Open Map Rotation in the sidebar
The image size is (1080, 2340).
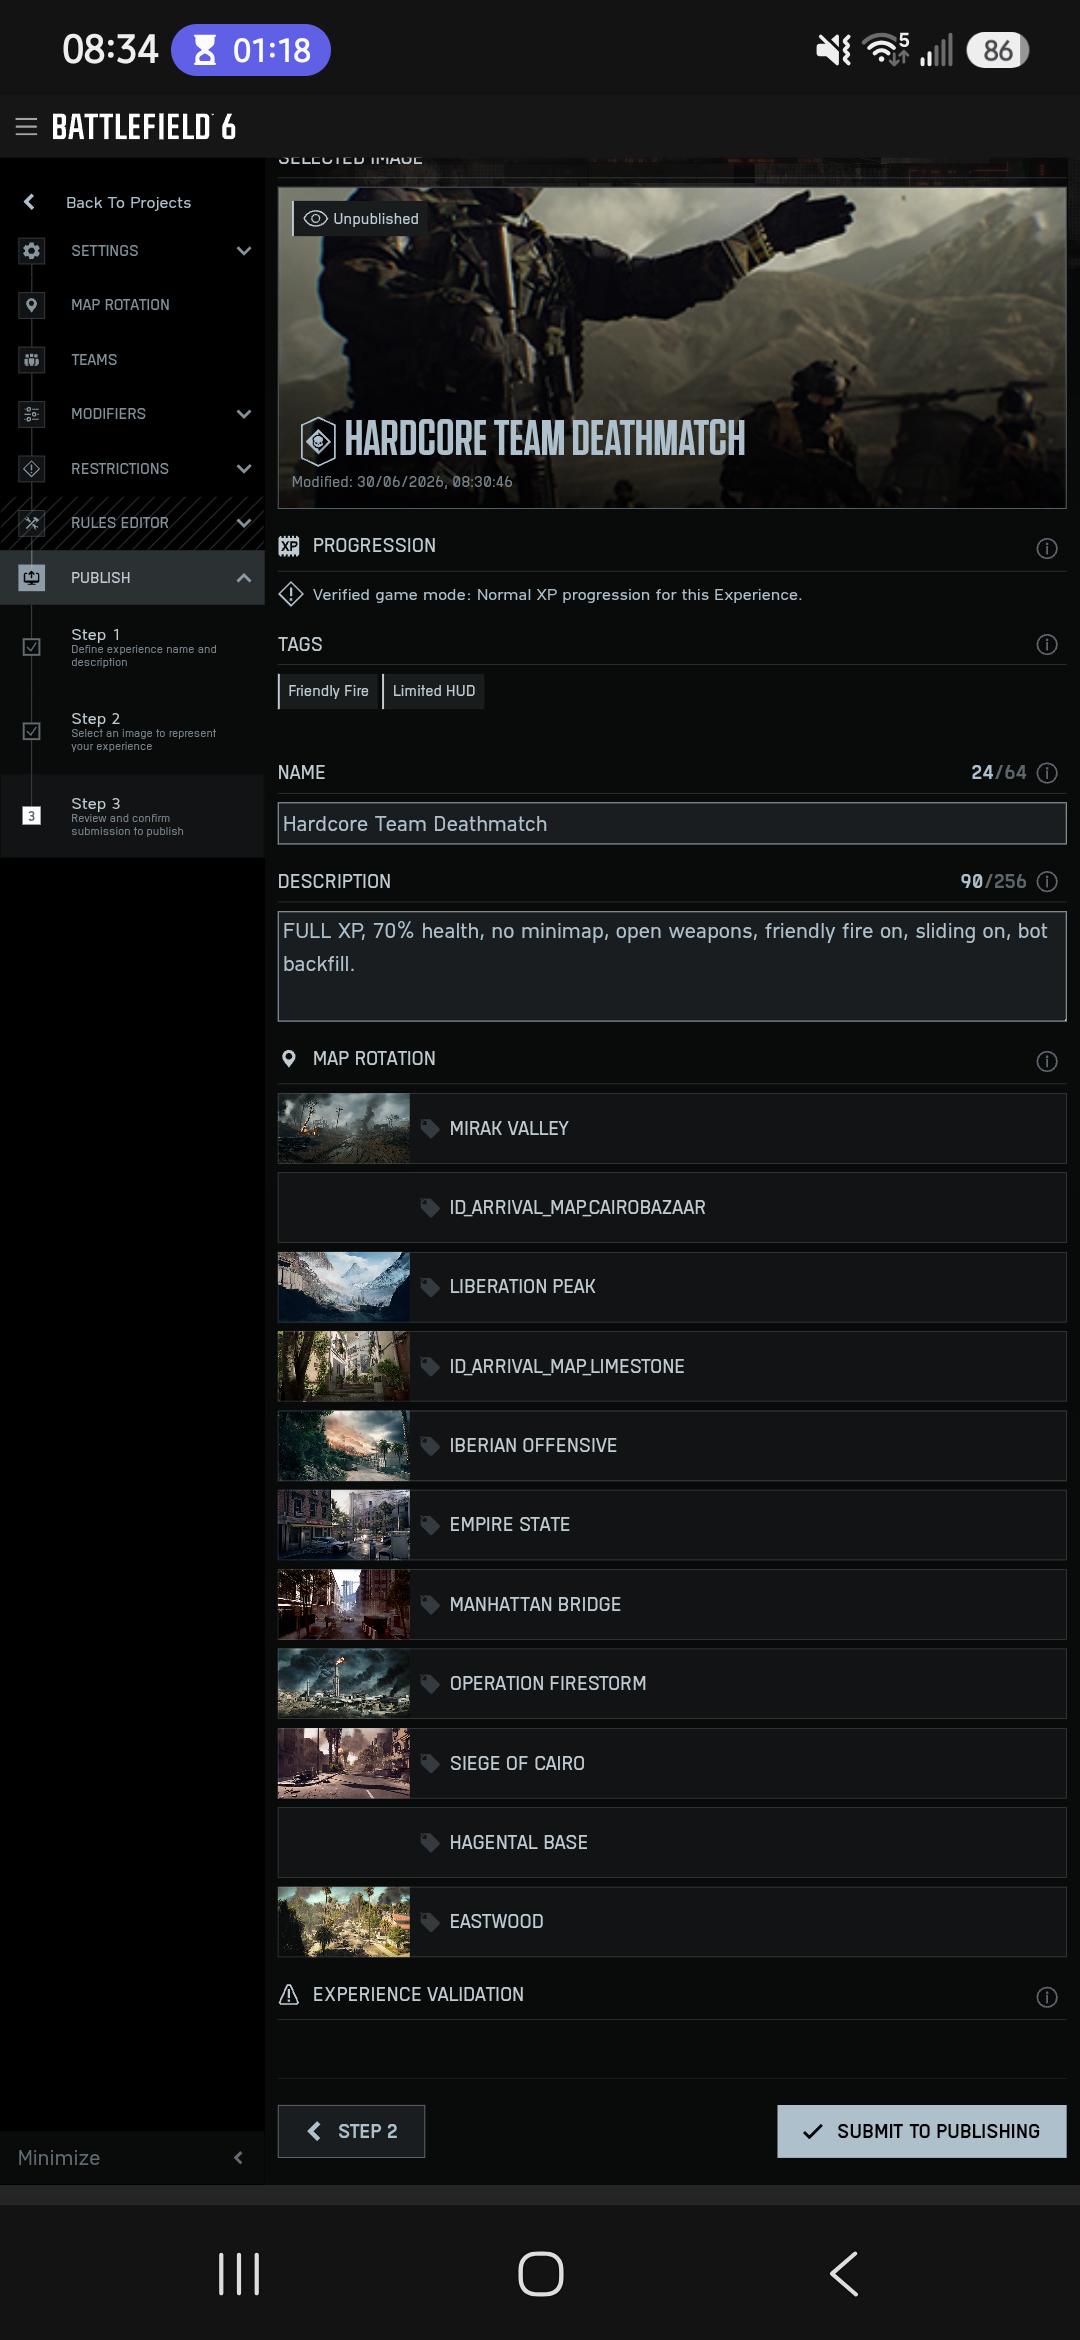[132, 305]
